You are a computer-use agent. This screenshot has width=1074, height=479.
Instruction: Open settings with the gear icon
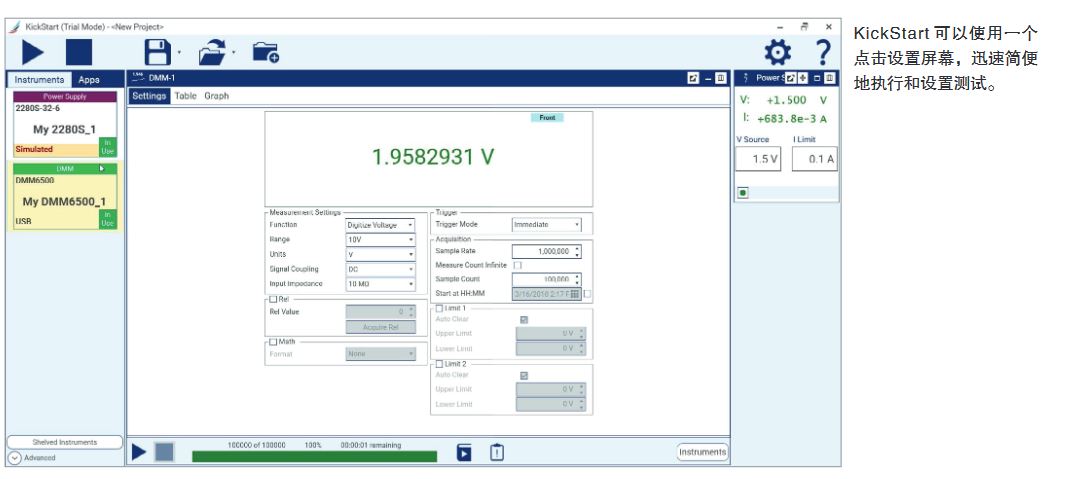click(778, 52)
